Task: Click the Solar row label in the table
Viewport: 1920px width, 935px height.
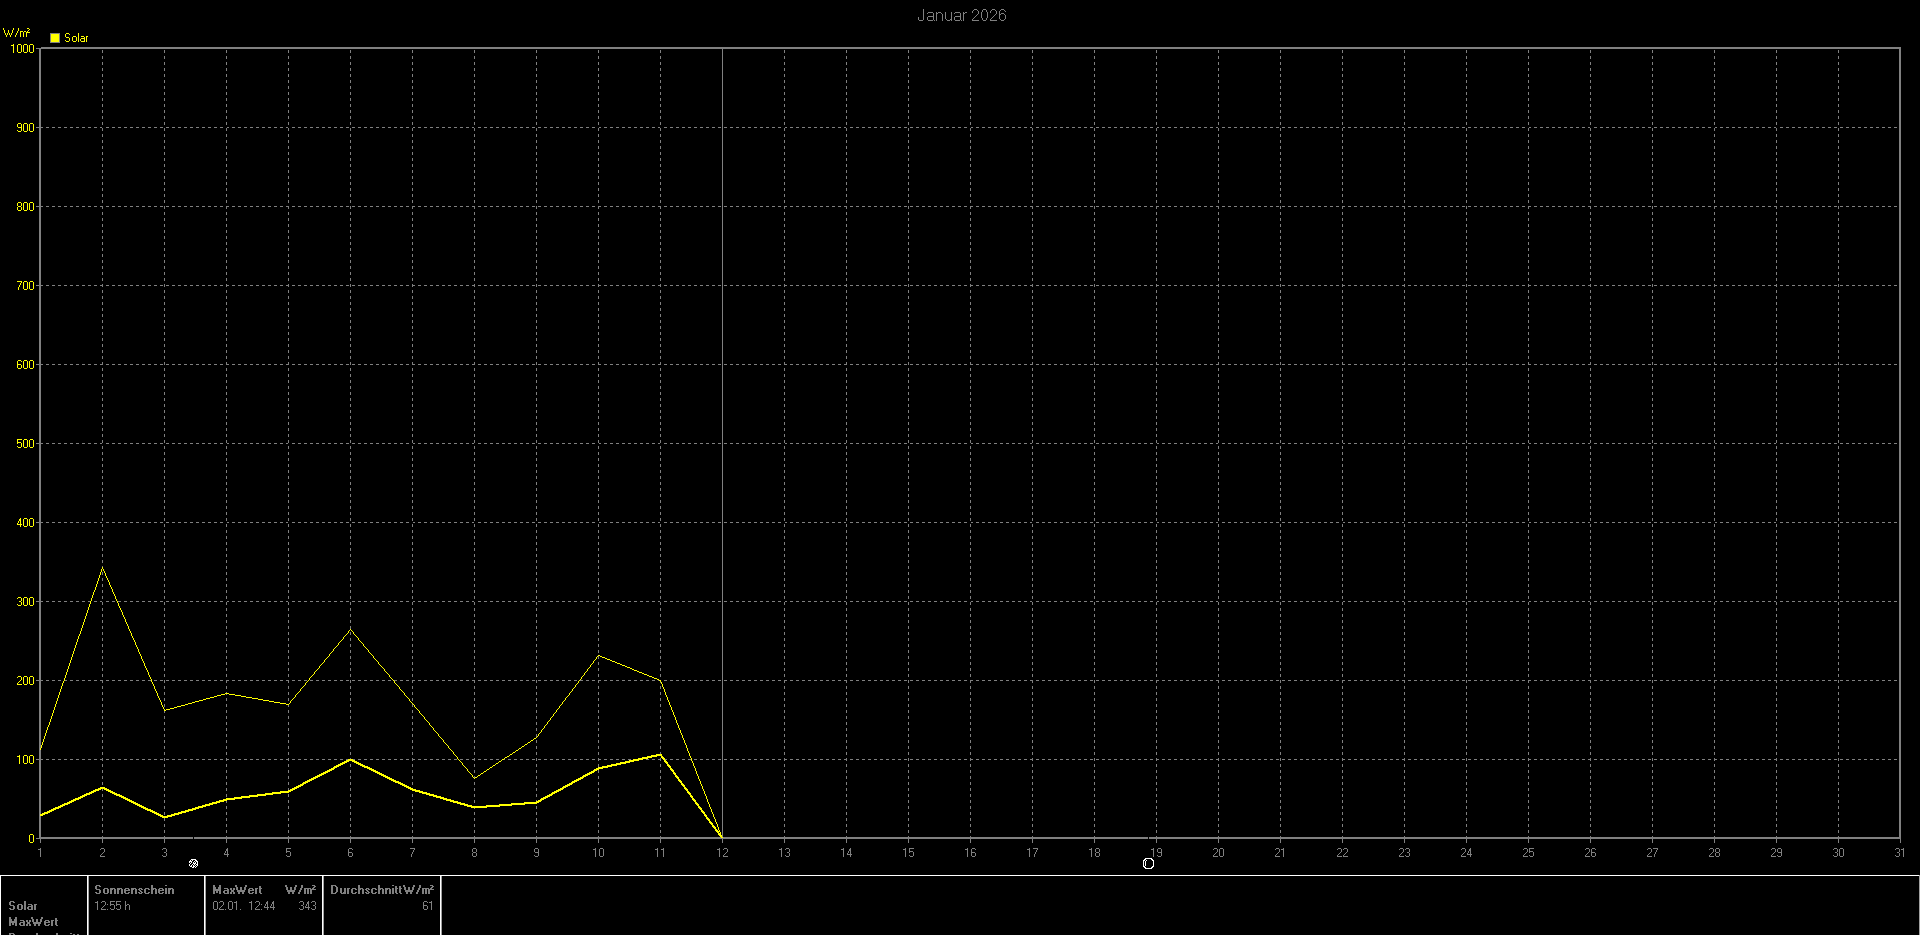Action: (23, 906)
